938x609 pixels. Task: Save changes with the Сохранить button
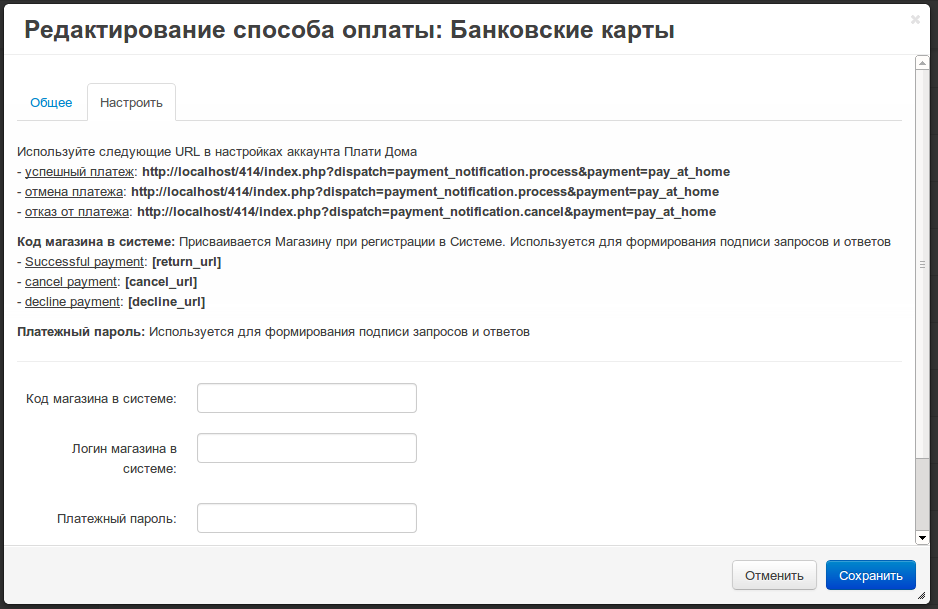click(x=870, y=575)
